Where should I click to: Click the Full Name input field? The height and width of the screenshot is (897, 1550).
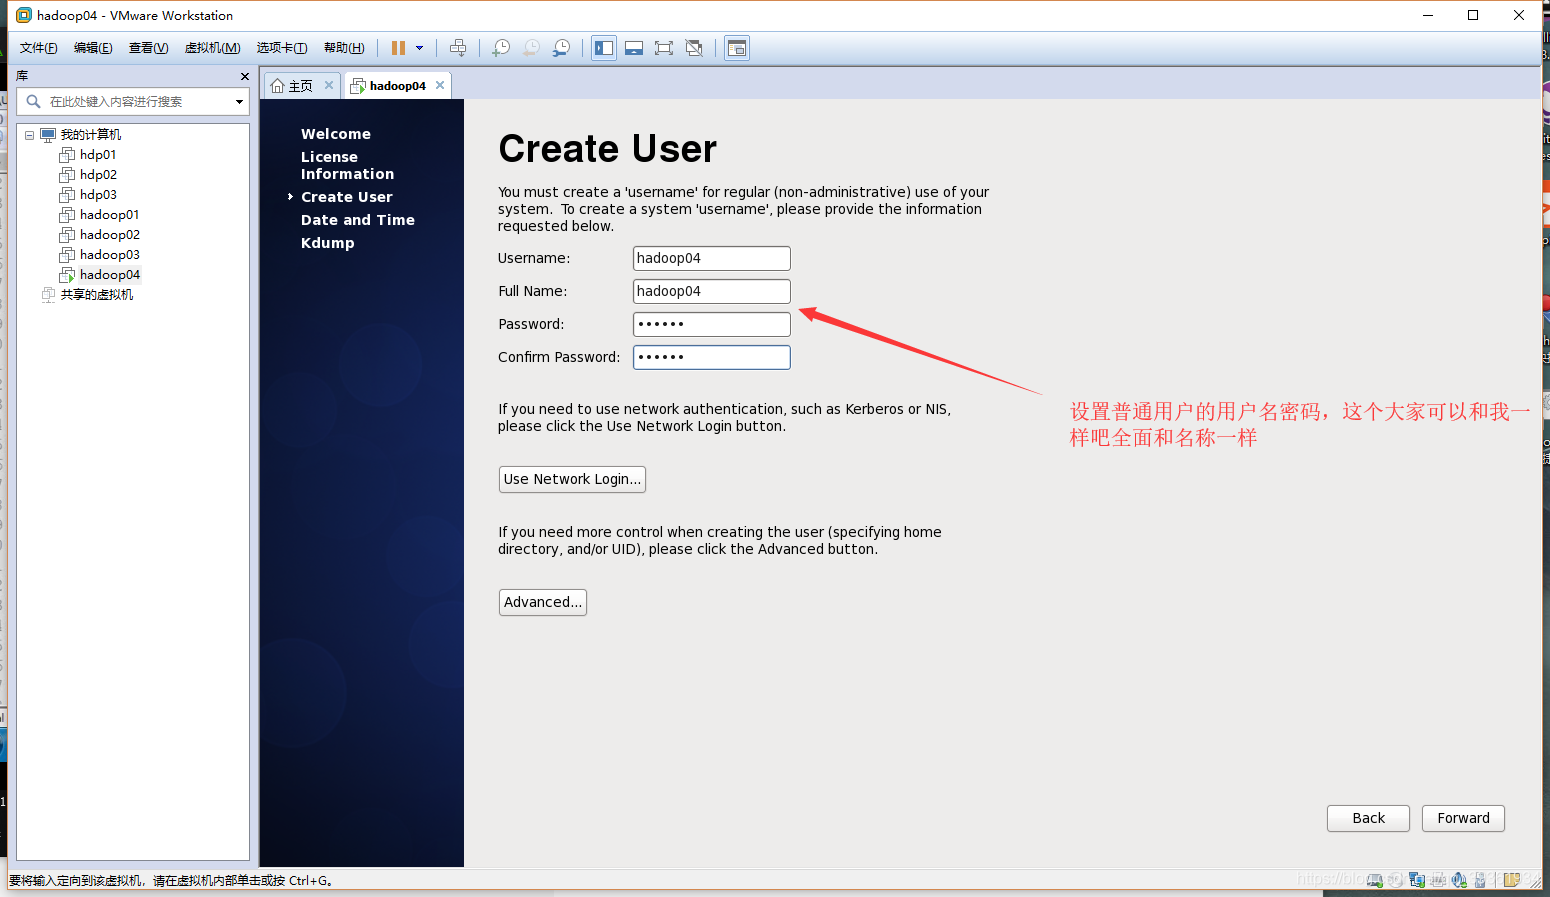tap(712, 291)
